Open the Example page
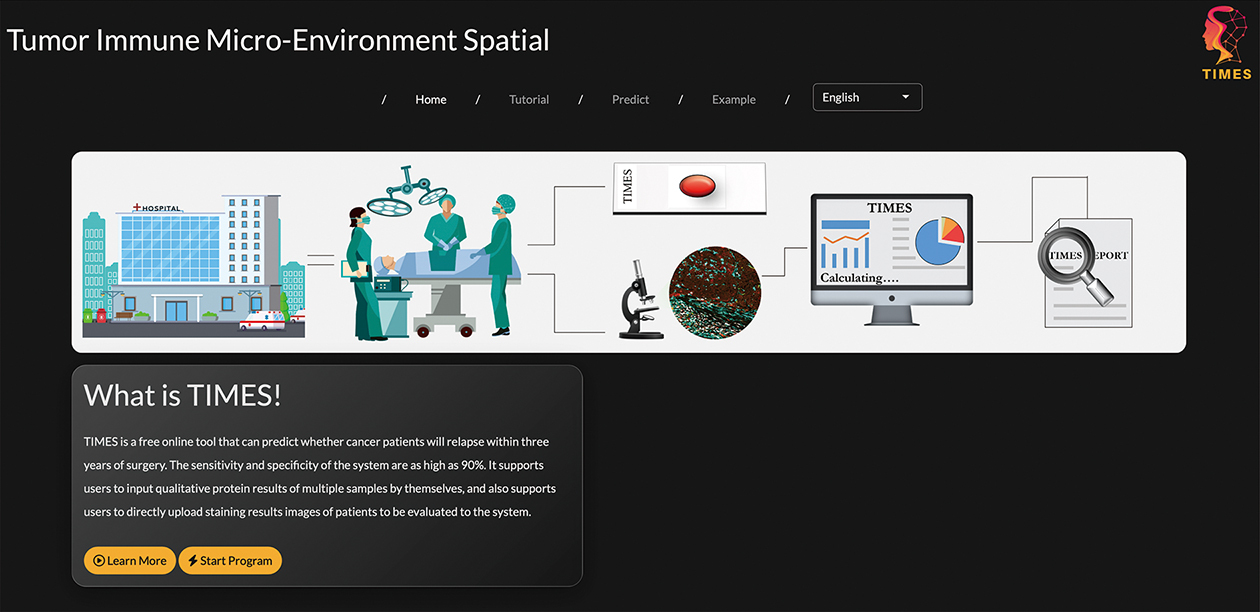The image size is (1260, 612). (733, 99)
